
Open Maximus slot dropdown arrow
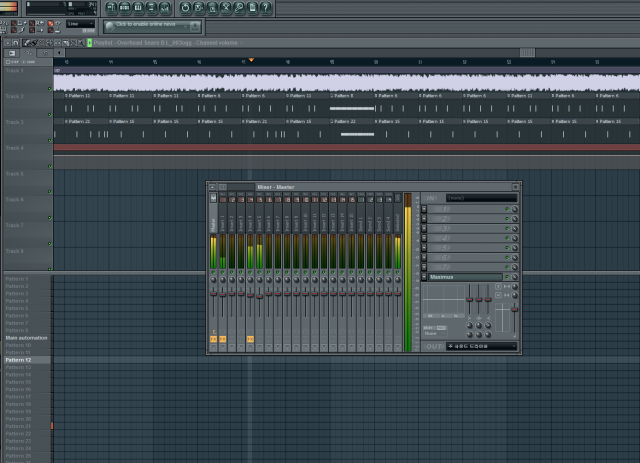(x=424, y=277)
